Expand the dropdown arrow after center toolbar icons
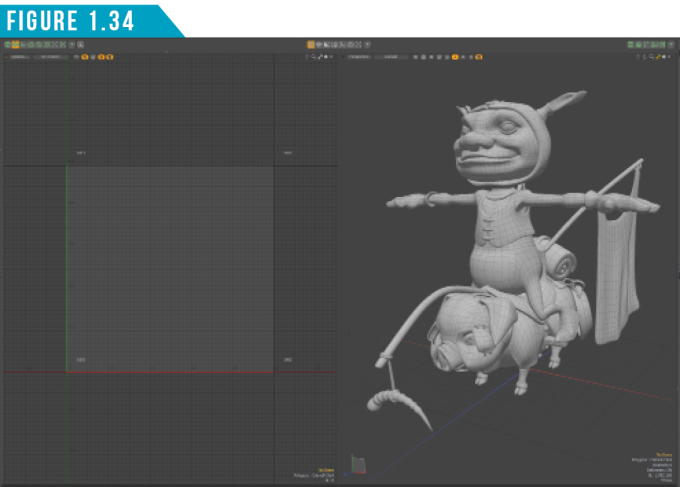The height and width of the screenshot is (487, 680). (367, 45)
